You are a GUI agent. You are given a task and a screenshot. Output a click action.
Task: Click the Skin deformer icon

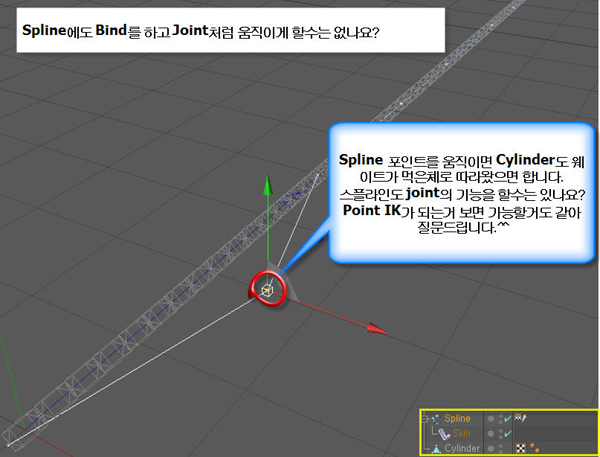(x=444, y=434)
